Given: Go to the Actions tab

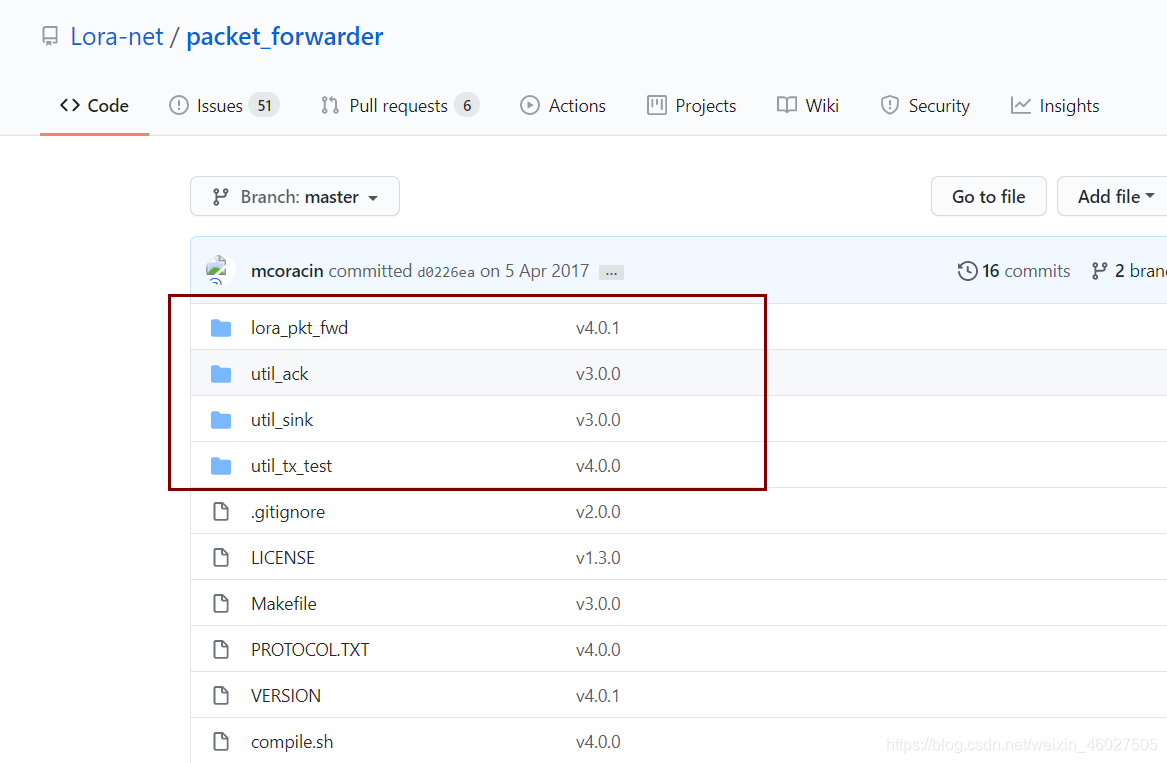Looking at the screenshot, I should tap(563, 106).
